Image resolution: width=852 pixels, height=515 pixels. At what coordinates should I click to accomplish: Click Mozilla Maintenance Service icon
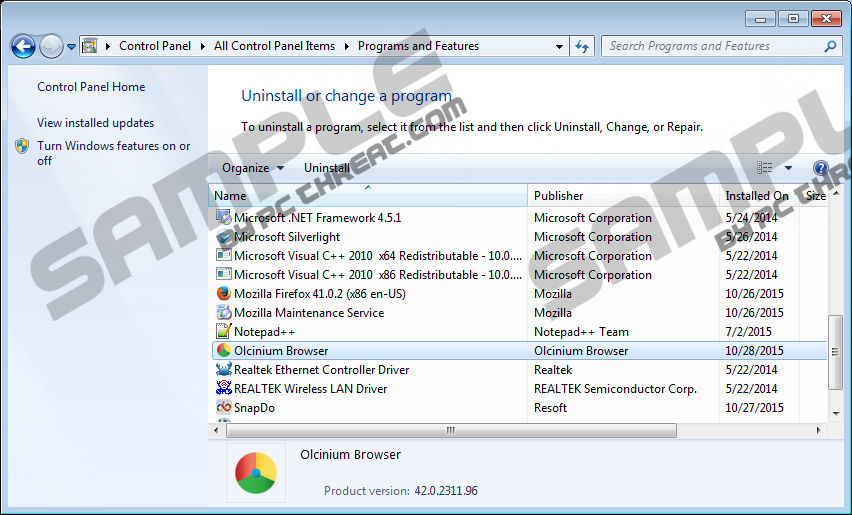(x=224, y=312)
